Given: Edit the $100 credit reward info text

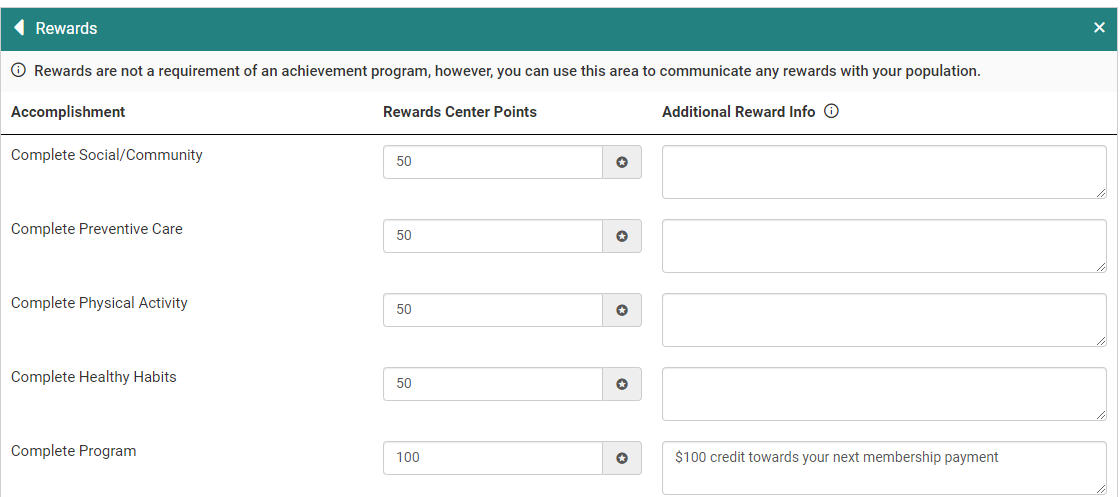Looking at the screenshot, I should tap(884, 467).
